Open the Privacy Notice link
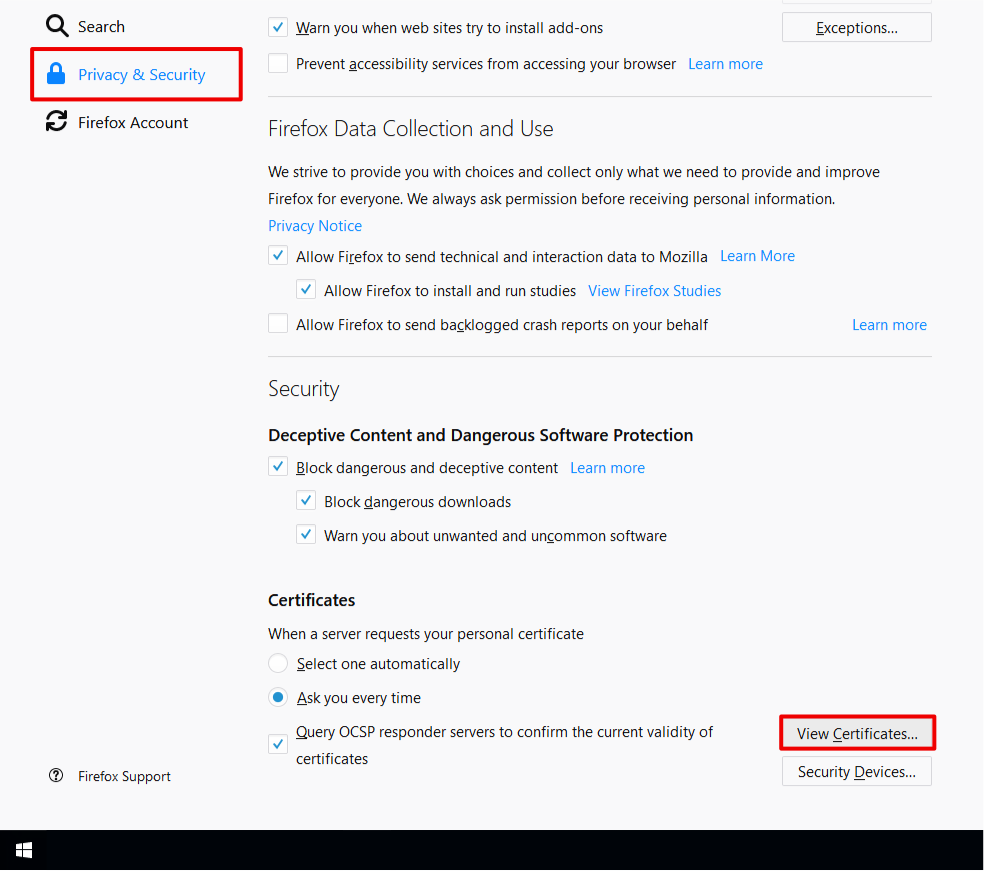 315,226
